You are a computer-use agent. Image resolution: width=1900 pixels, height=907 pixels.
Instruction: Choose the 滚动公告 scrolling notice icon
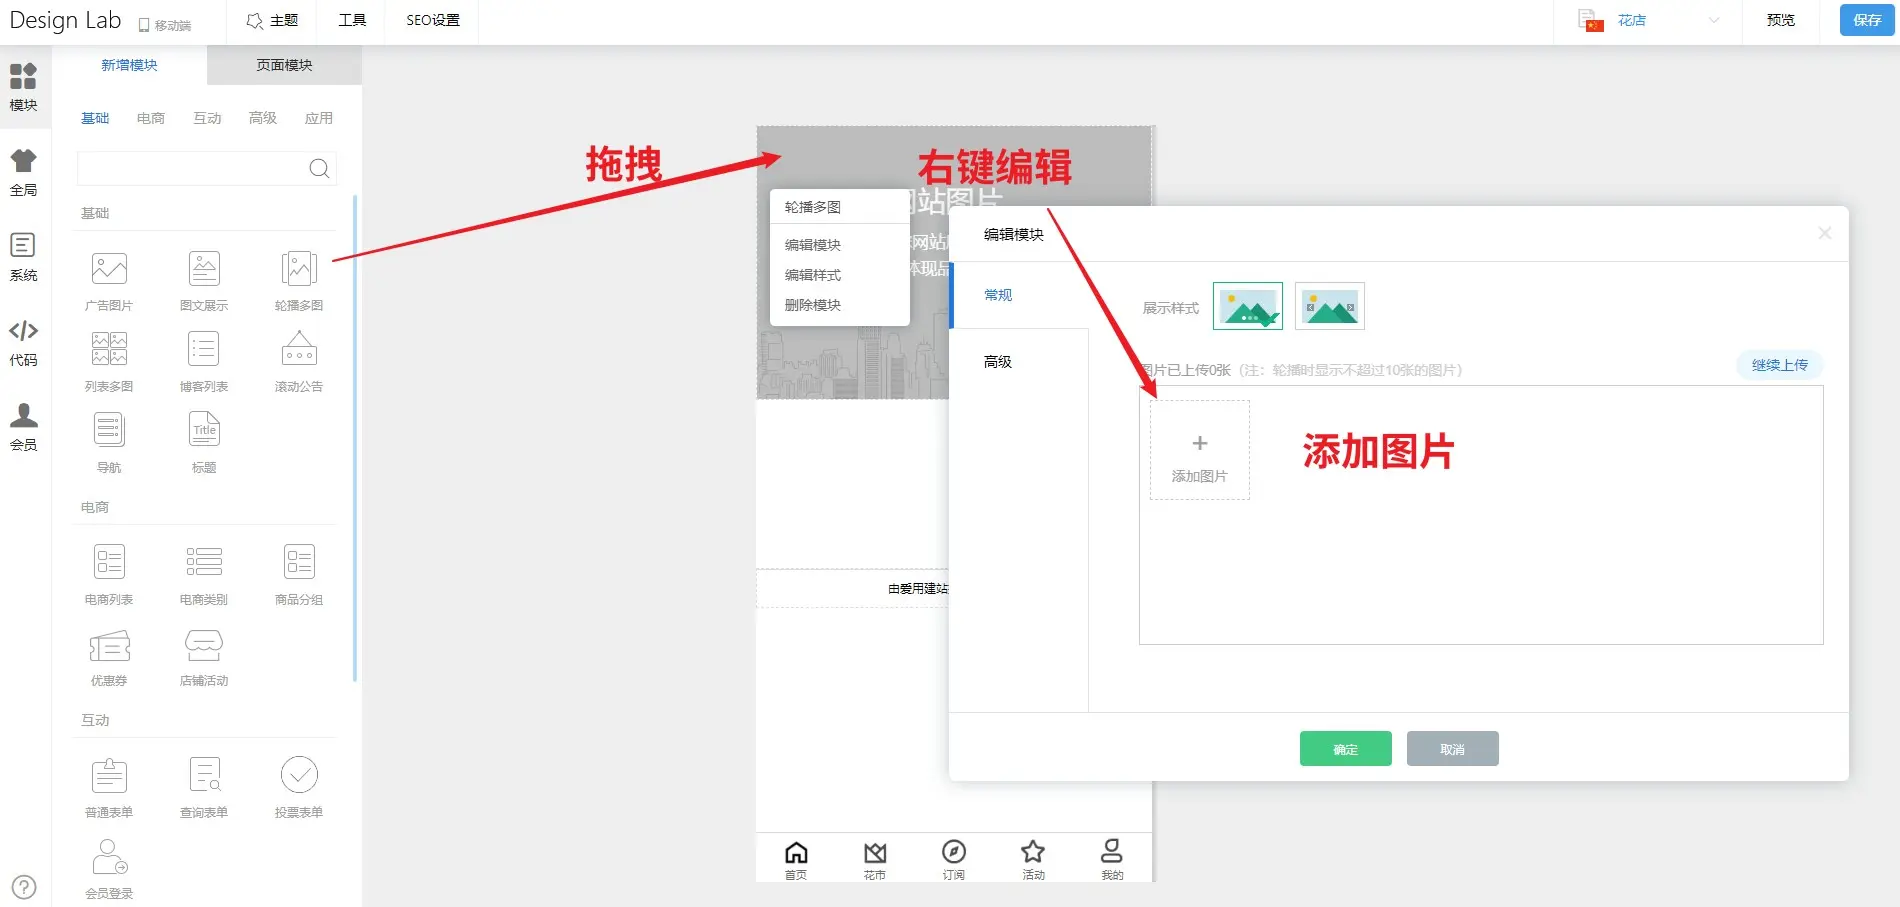point(299,350)
